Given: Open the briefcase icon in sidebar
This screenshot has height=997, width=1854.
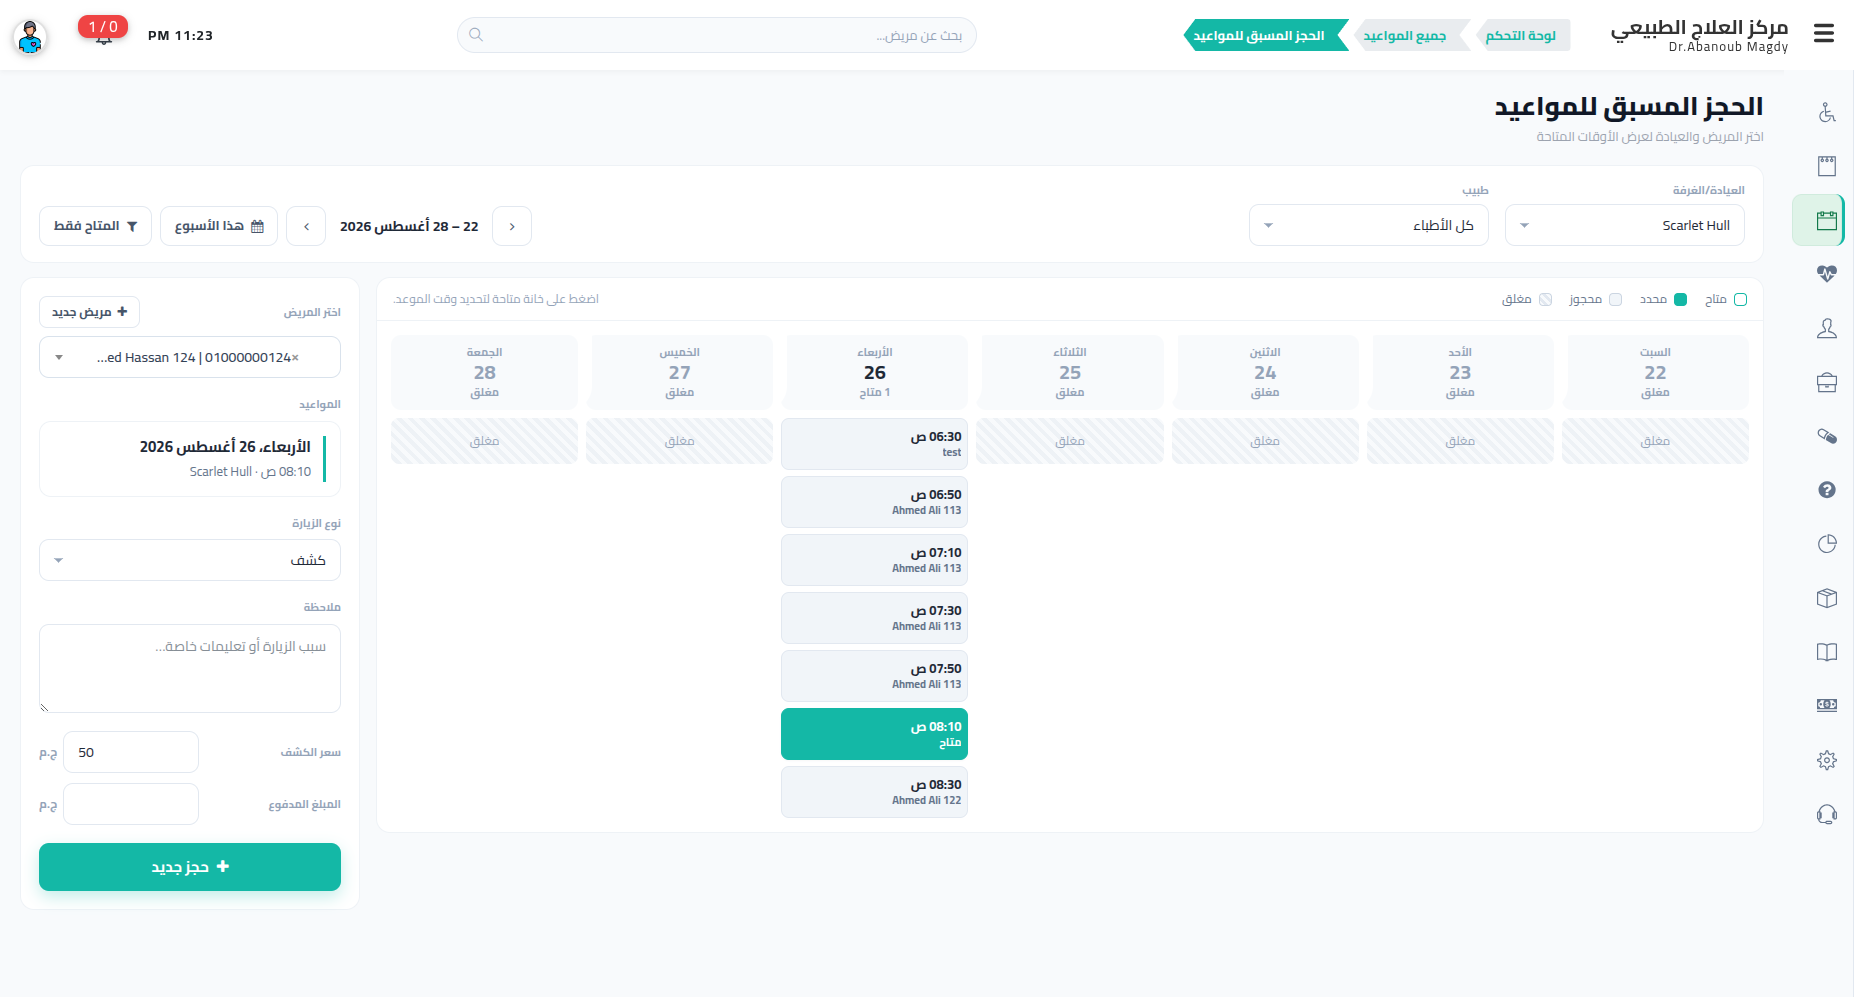Looking at the screenshot, I should point(1827,382).
